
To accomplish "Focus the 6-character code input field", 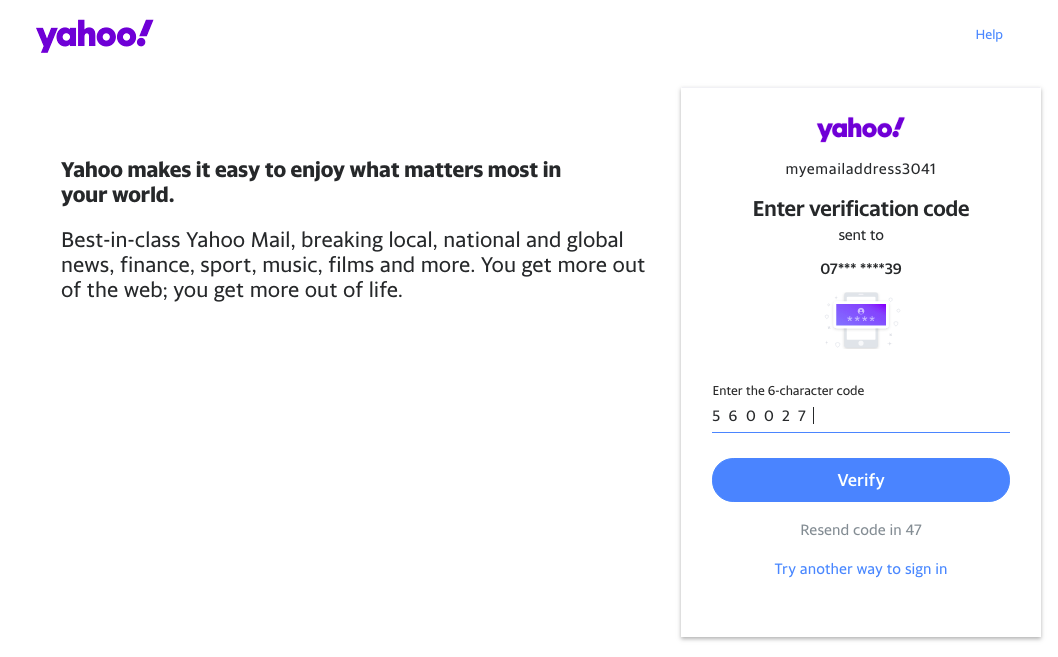I will click(860, 416).
